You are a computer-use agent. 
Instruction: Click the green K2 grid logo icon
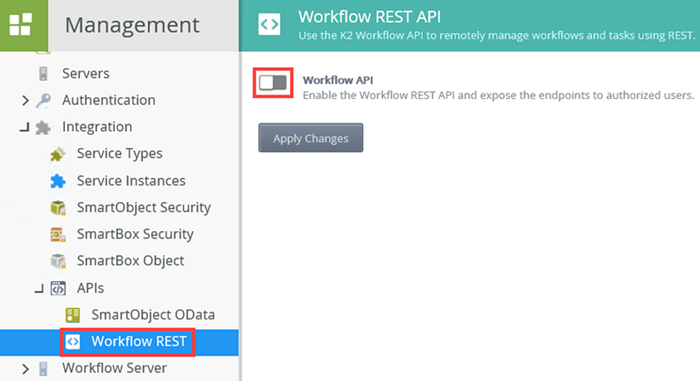coord(21,24)
